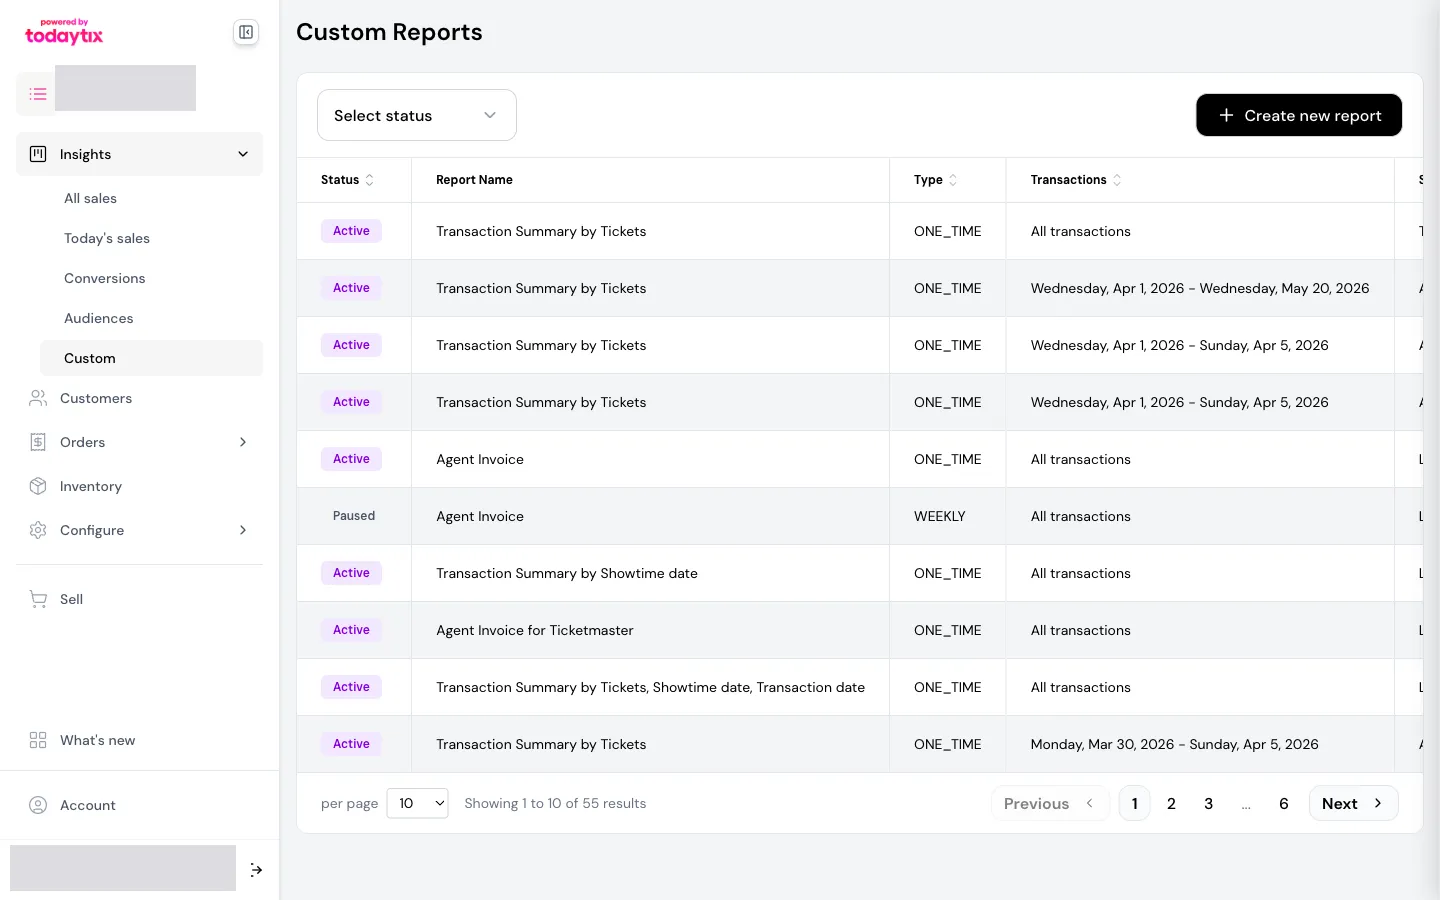Screen dimensions: 1440x900
Task: Click the Paused Agent Invoice report name
Action: [480, 516]
